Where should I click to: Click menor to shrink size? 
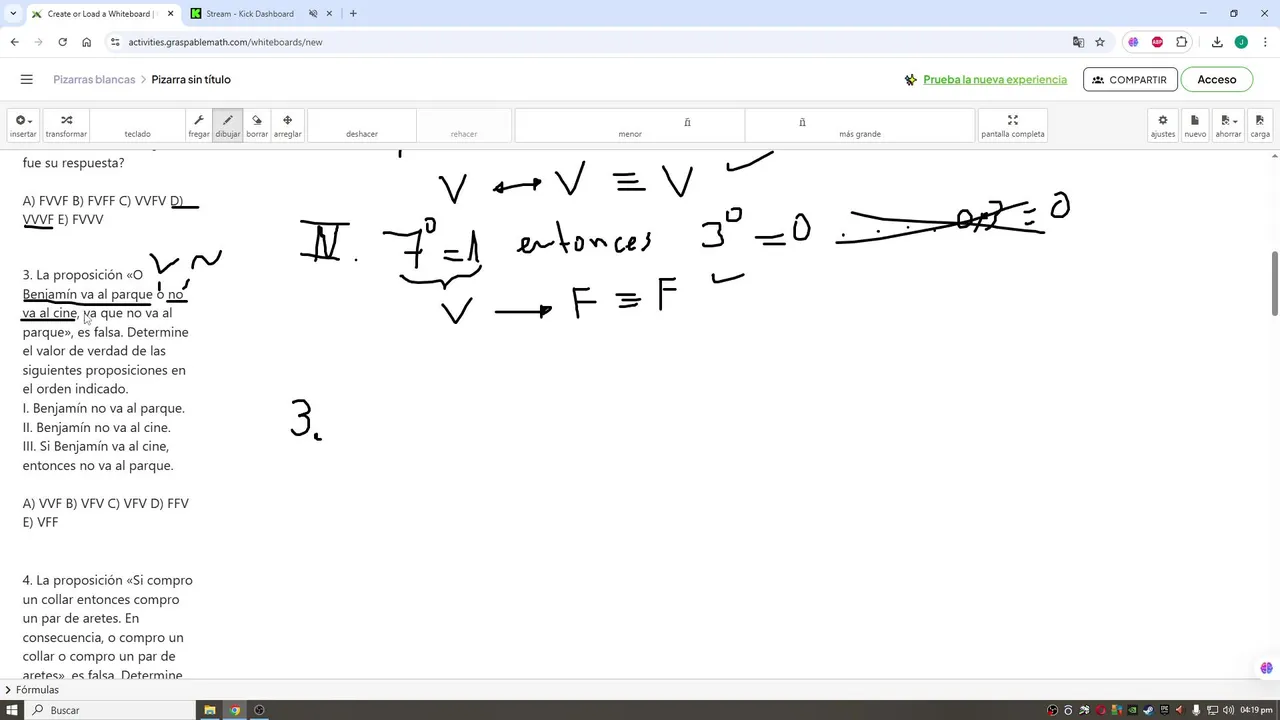click(630, 126)
